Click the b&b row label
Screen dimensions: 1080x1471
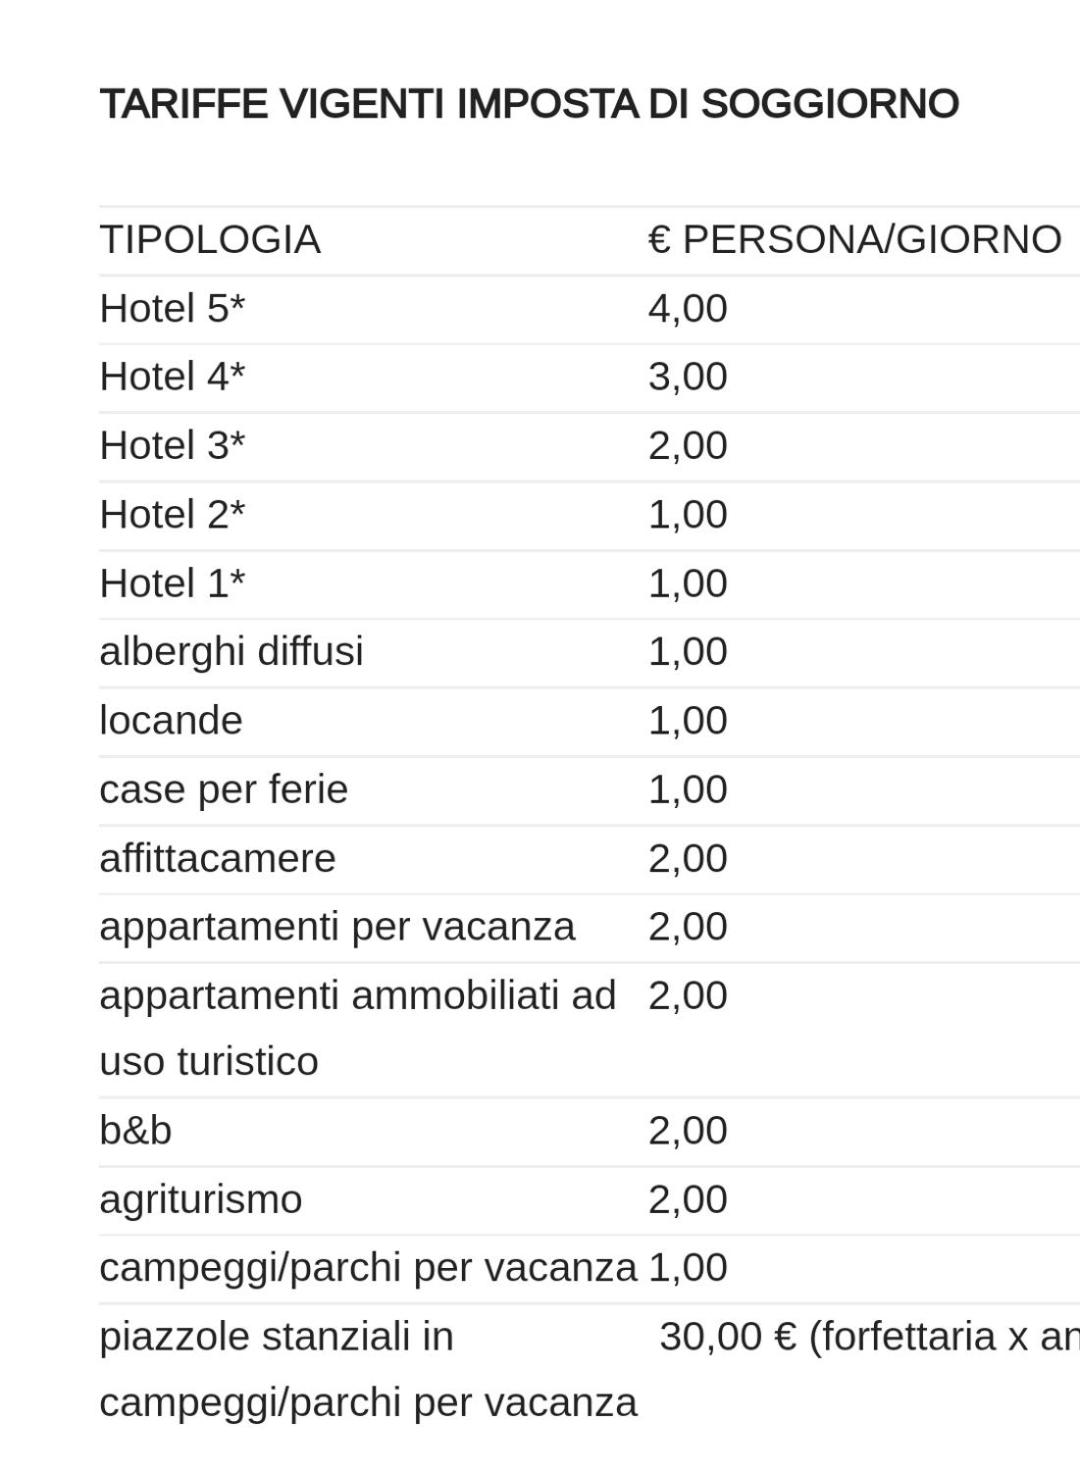(x=136, y=1131)
